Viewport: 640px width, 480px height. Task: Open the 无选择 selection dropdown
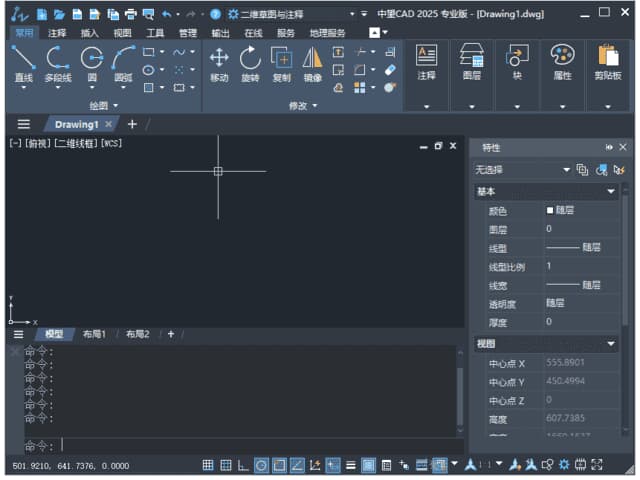coord(566,170)
